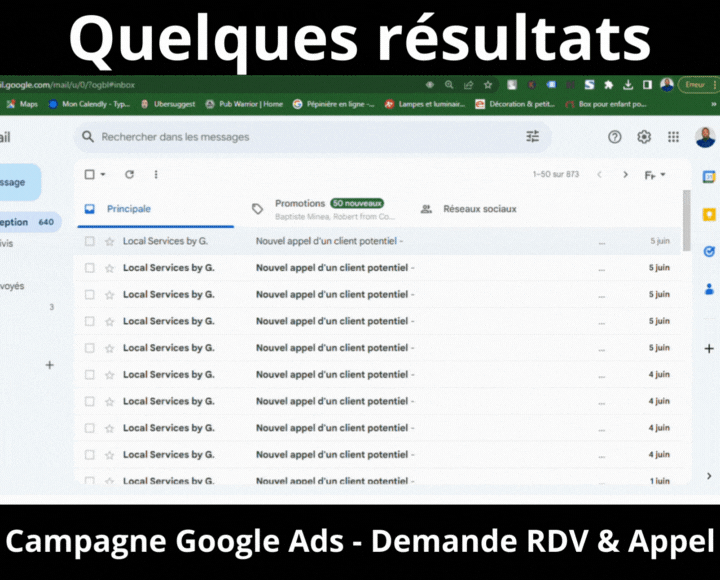The height and width of the screenshot is (580, 720).
Task: Check the fourth bold 5 juin email
Action: pyautogui.click(x=90, y=348)
